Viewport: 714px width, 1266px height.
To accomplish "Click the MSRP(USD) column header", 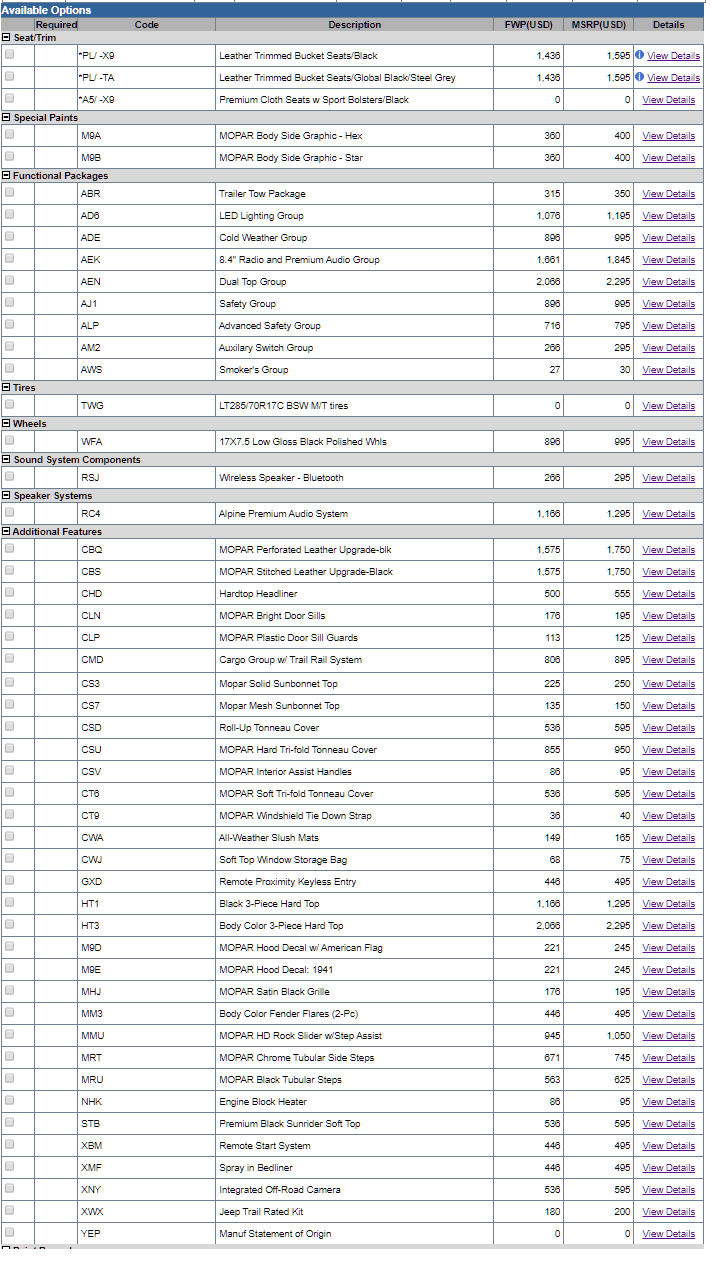I will pyautogui.click(x=599, y=24).
